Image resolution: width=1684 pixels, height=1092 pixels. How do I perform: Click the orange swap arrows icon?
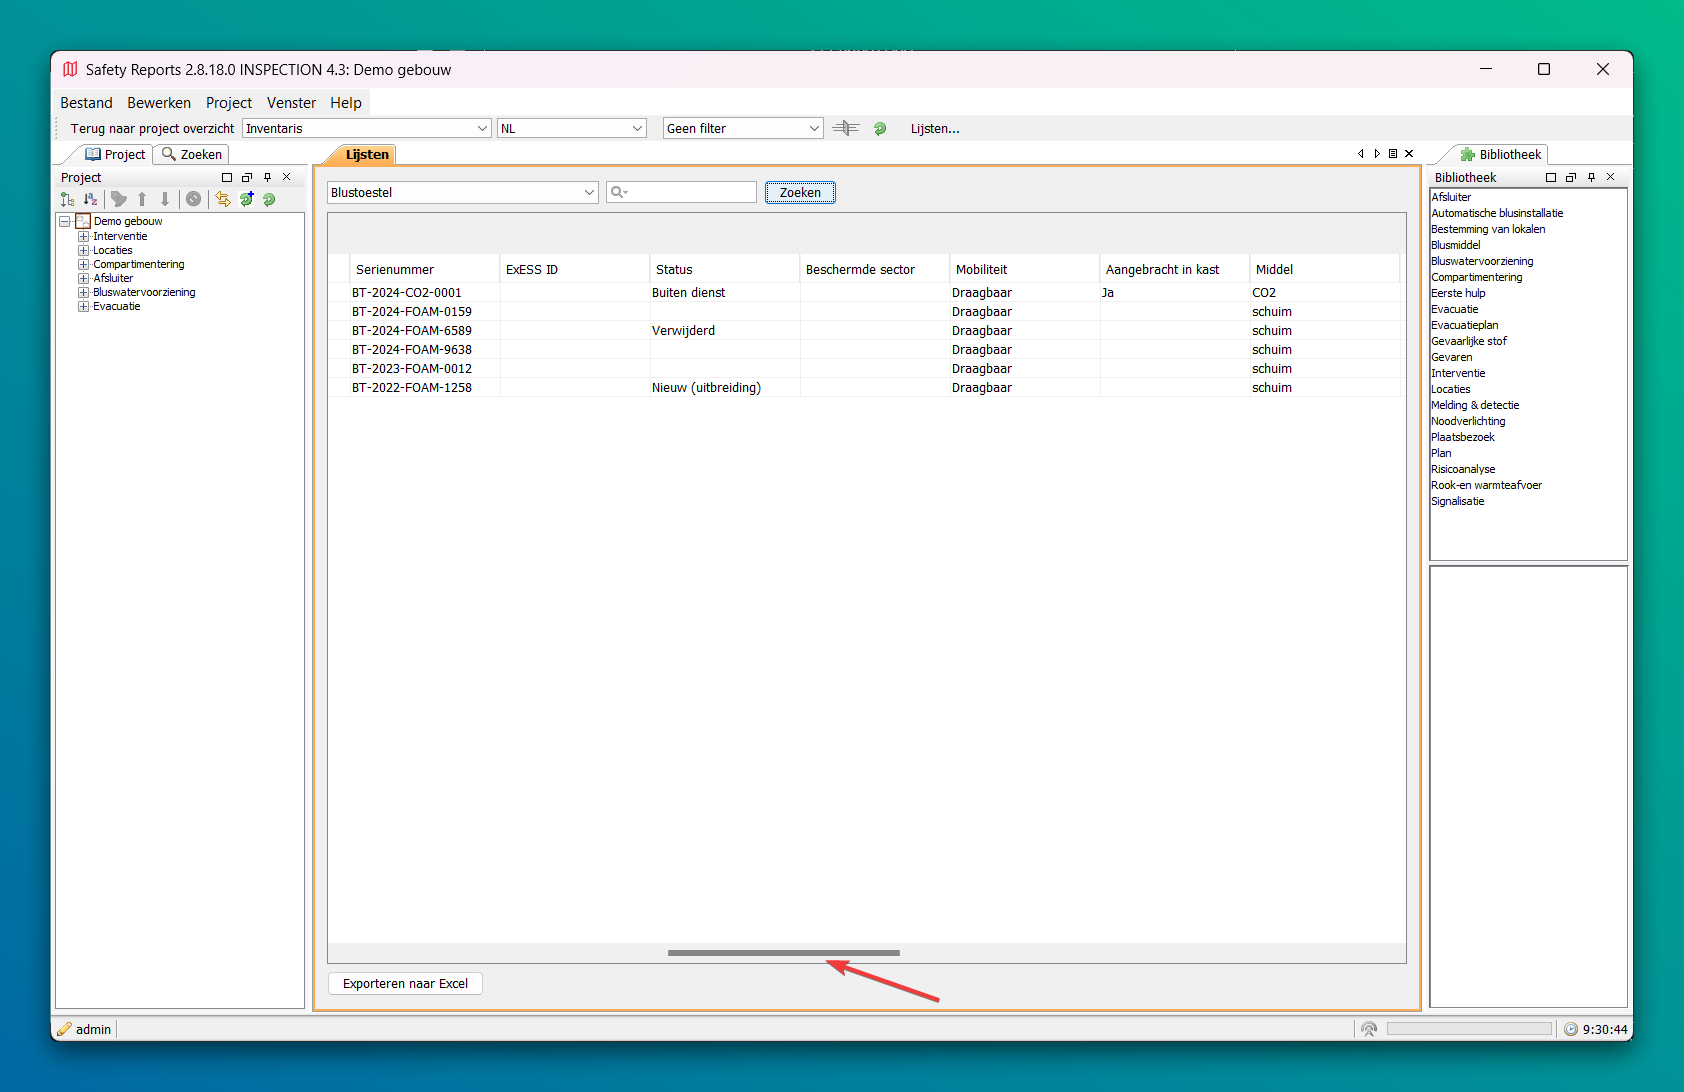223,199
